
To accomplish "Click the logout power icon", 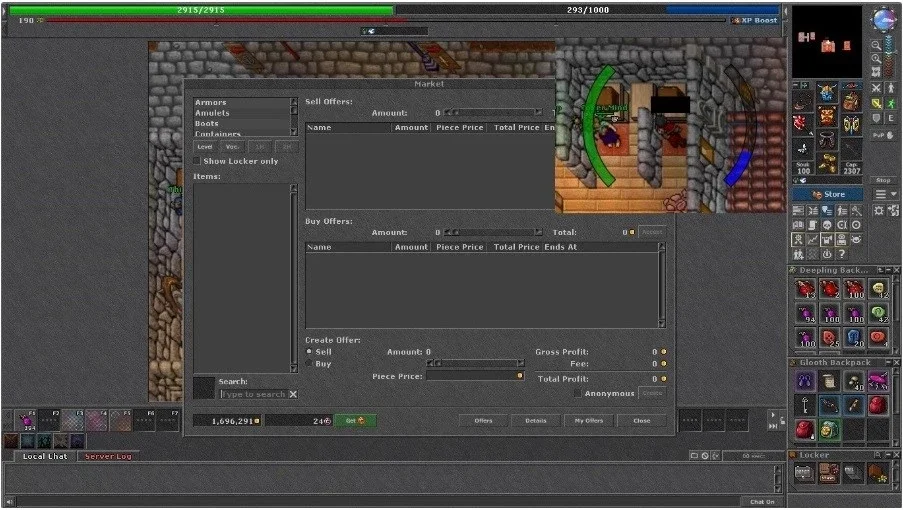I will [x=827, y=254].
